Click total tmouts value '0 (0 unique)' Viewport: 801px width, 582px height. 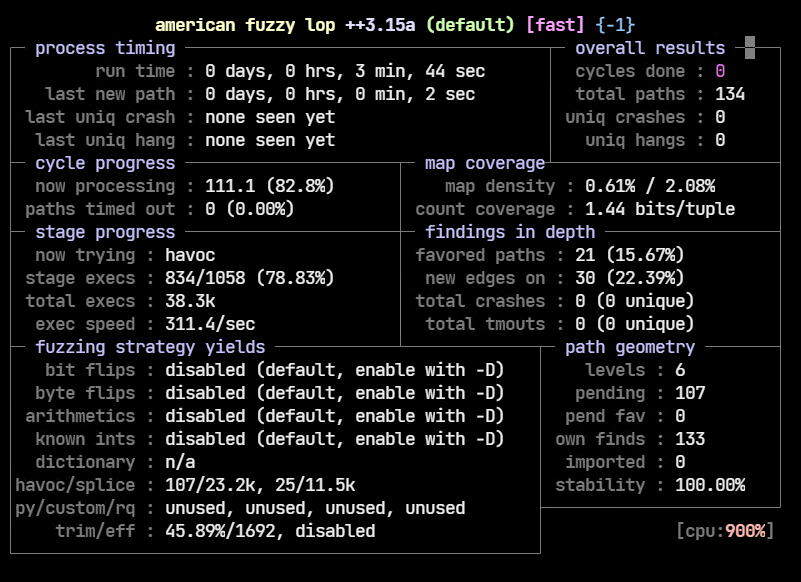[x=634, y=324]
